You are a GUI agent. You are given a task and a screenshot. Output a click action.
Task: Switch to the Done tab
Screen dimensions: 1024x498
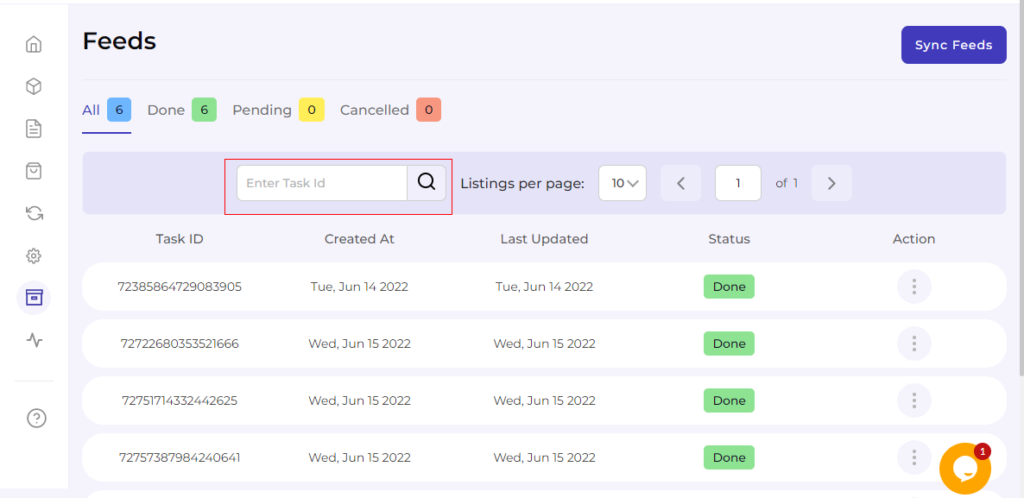(180, 110)
